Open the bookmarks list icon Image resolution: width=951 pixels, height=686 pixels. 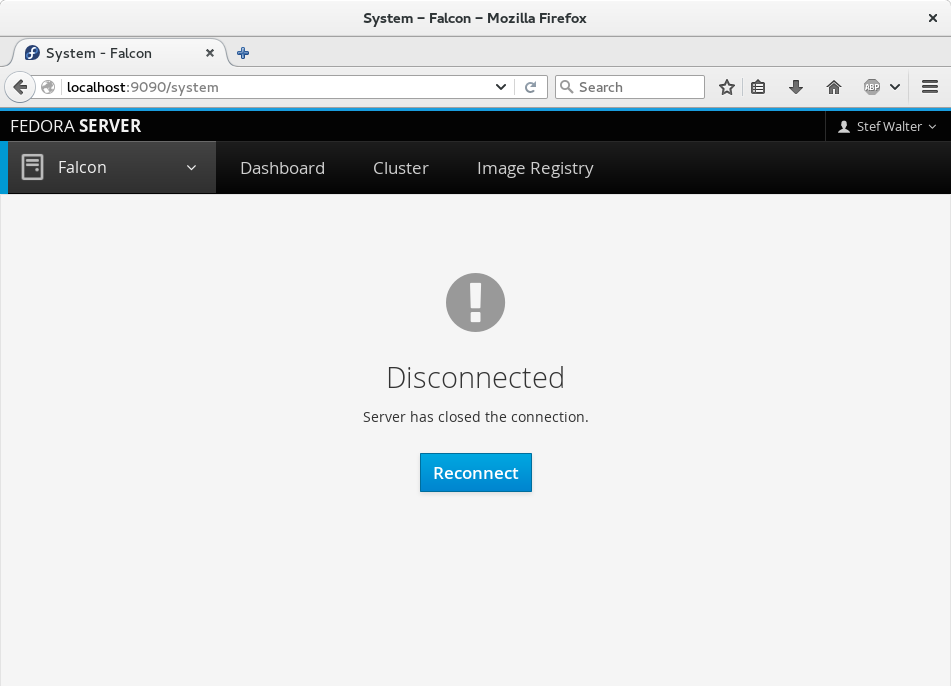point(758,87)
